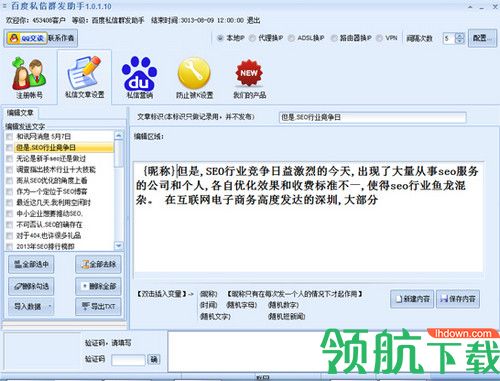This screenshot has height=381, width=500.
Task: Select the 代理换IP radio button
Action: [x=252, y=38]
